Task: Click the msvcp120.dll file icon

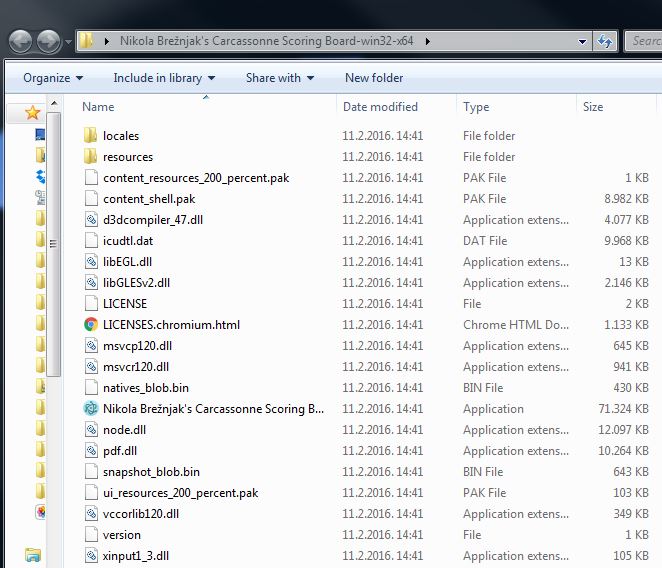Action: click(91, 346)
